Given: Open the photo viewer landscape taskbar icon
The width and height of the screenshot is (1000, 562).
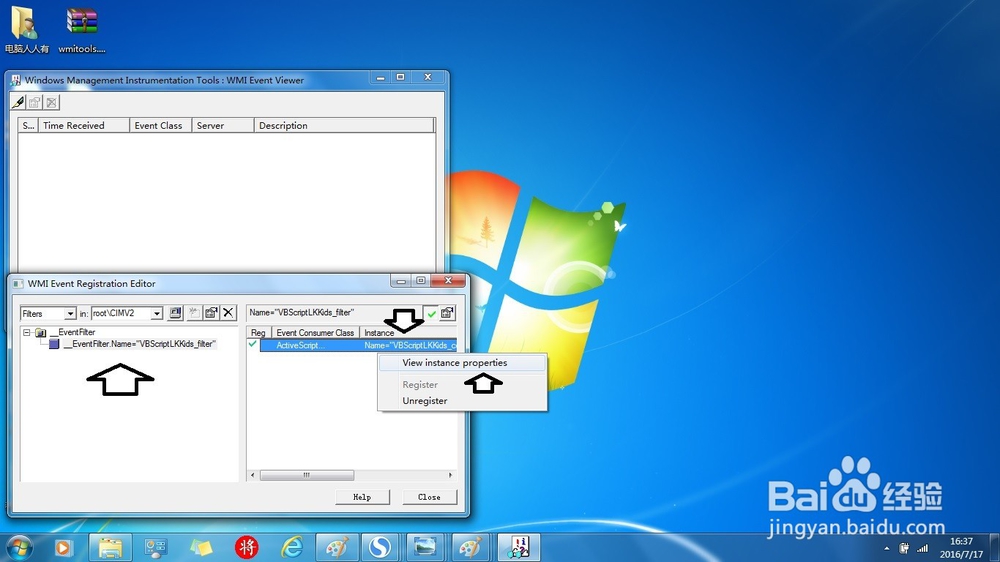Looking at the screenshot, I should click(x=425, y=547).
